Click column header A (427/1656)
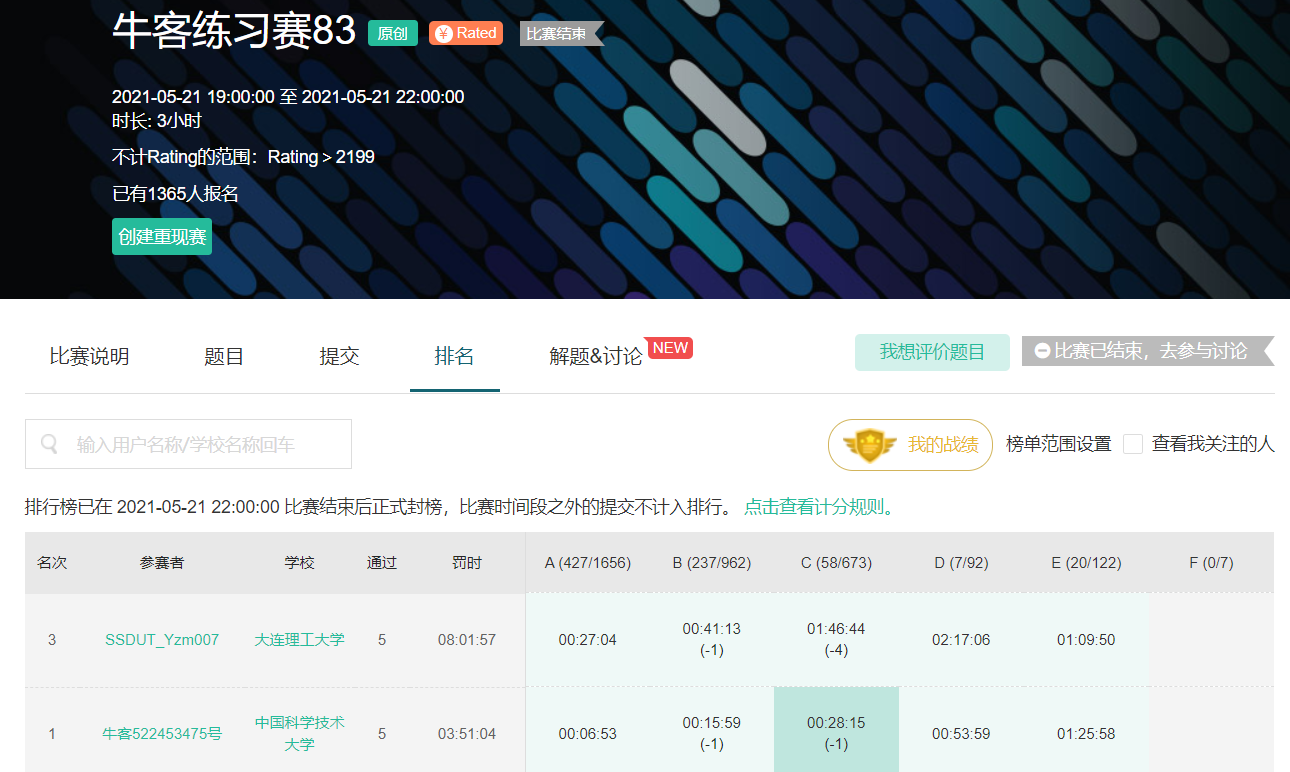Viewport: 1290px width, 772px height. coord(588,563)
